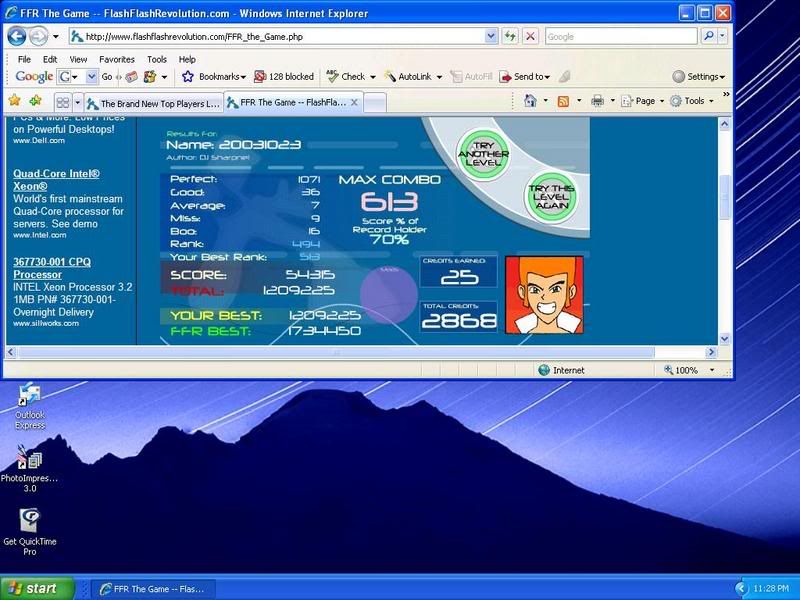Expand the address bar history dropdown
The width and height of the screenshot is (800, 600).
(491, 36)
